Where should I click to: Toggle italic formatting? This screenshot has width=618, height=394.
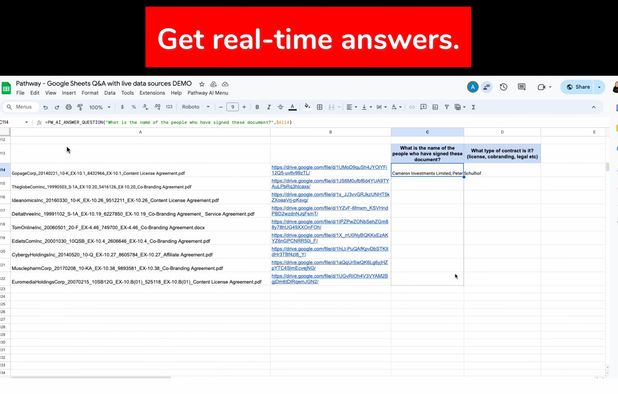tap(269, 107)
